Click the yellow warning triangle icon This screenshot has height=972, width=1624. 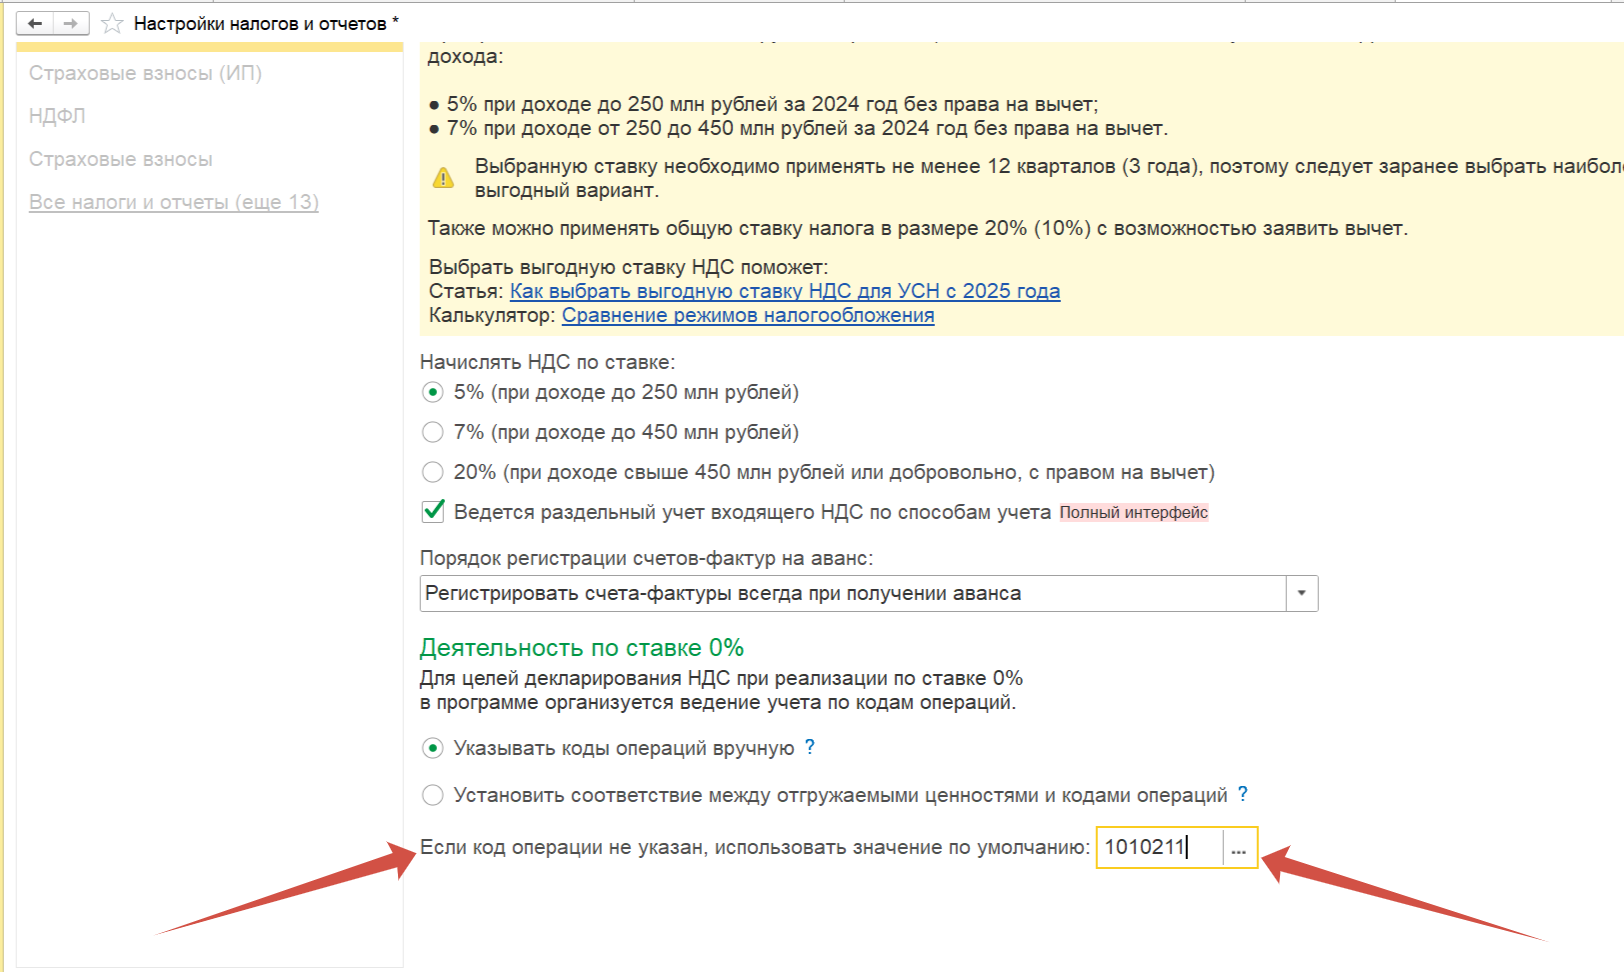443,178
